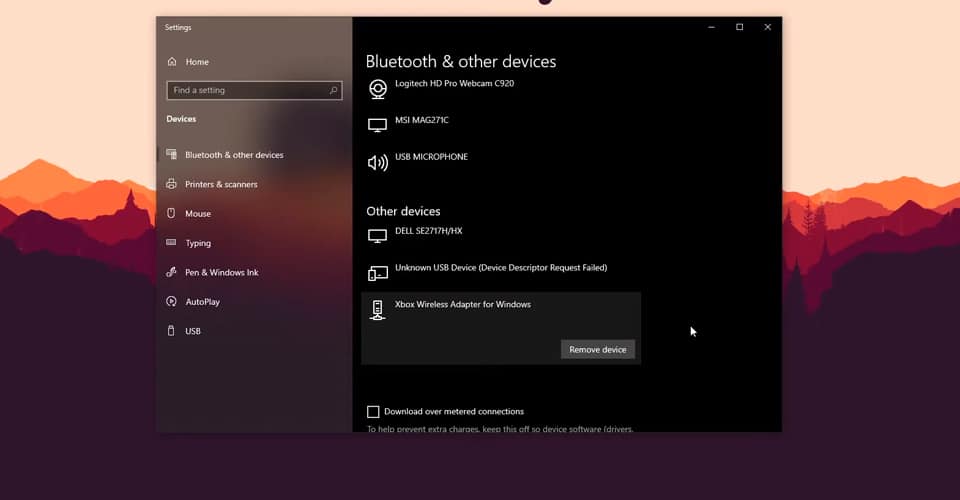Click the Typing keyboard icon
The width and height of the screenshot is (960, 500).
171,242
